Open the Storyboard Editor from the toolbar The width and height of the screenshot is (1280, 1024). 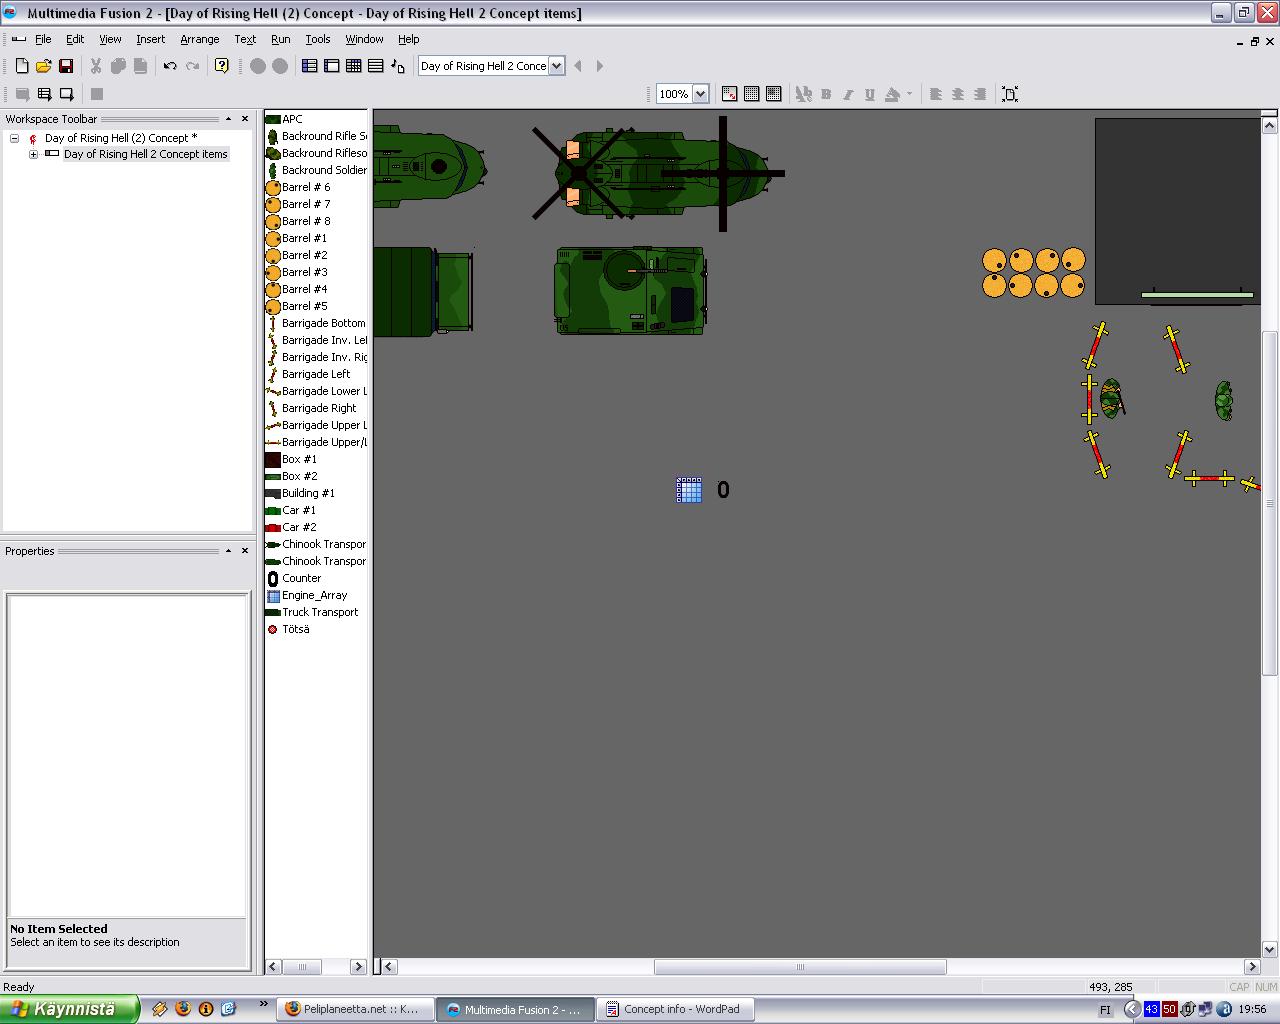click(310, 66)
